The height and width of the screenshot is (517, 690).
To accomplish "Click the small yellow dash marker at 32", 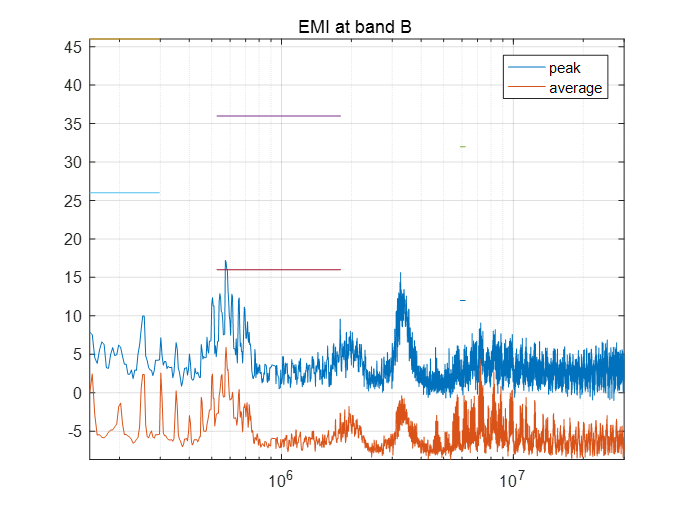I will [x=462, y=147].
